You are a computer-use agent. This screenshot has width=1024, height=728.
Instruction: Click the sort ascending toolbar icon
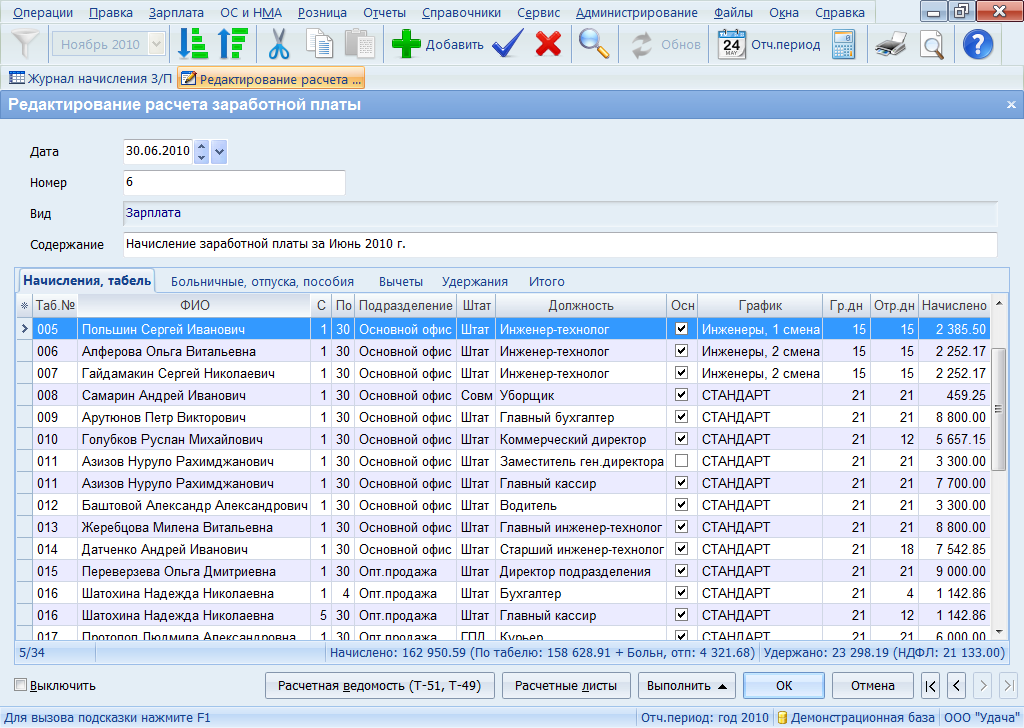pyautogui.click(x=192, y=44)
